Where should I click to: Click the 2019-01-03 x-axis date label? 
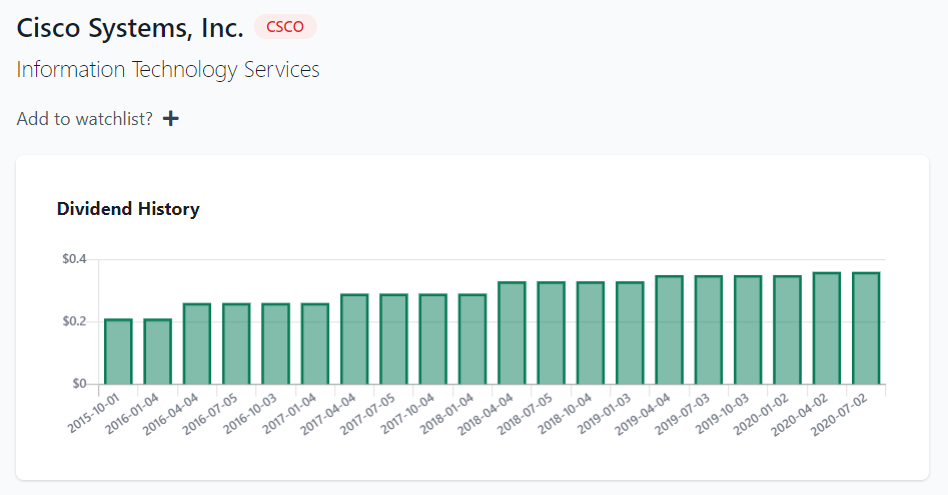pos(604,413)
